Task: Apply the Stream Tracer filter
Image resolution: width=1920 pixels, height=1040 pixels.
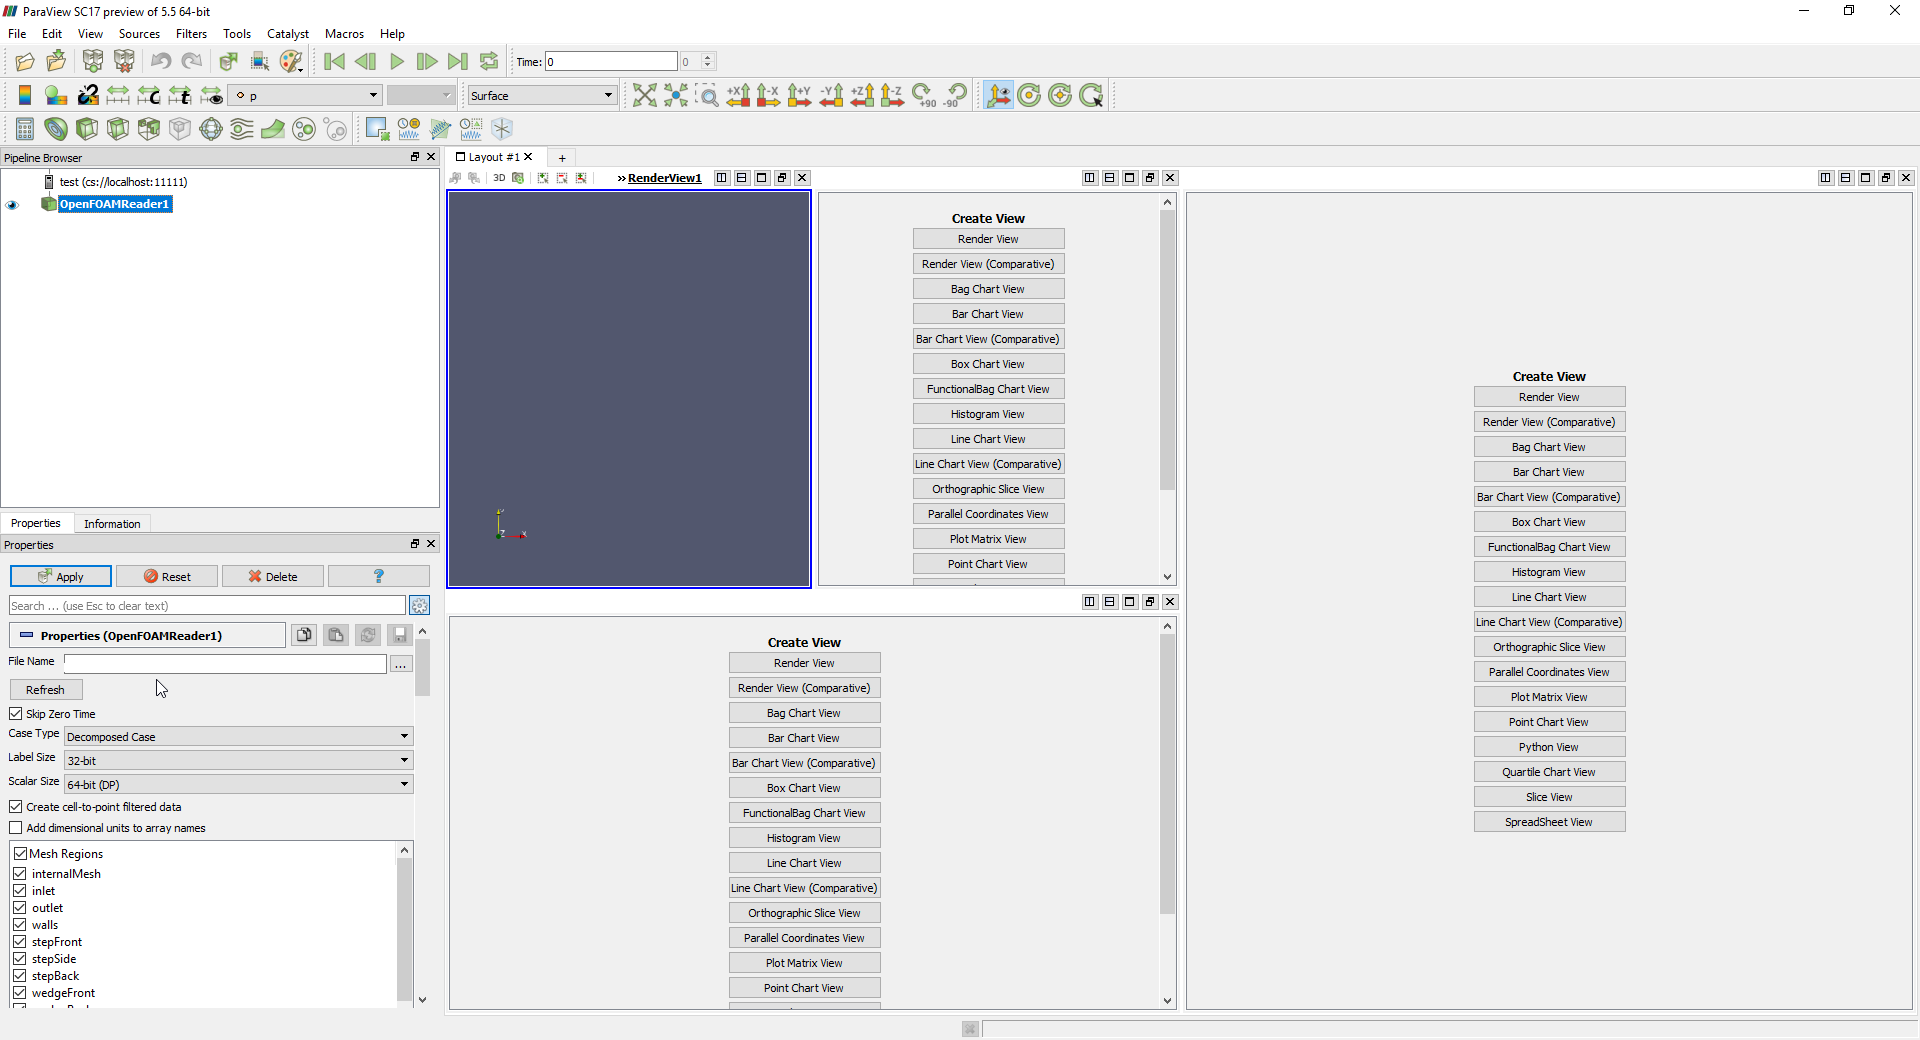Action: click(241, 129)
